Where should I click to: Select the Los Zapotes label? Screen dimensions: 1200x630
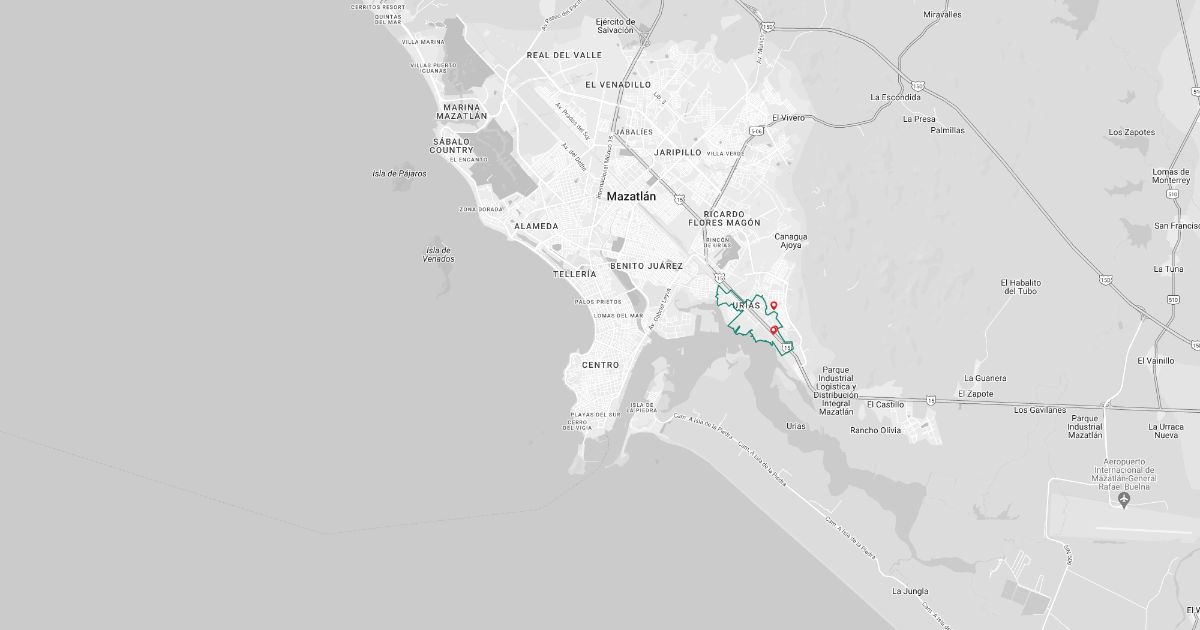click(1131, 132)
